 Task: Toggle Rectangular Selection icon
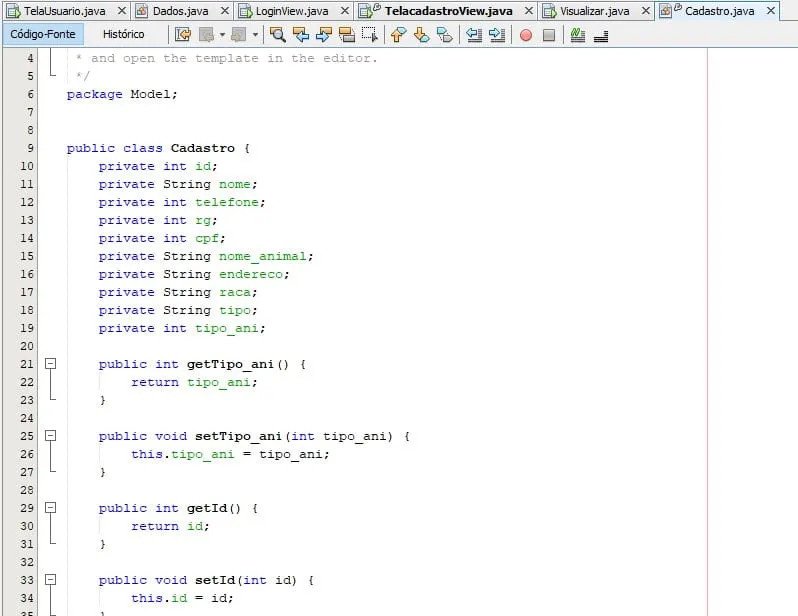pyautogui.click(x=370, y=35)
